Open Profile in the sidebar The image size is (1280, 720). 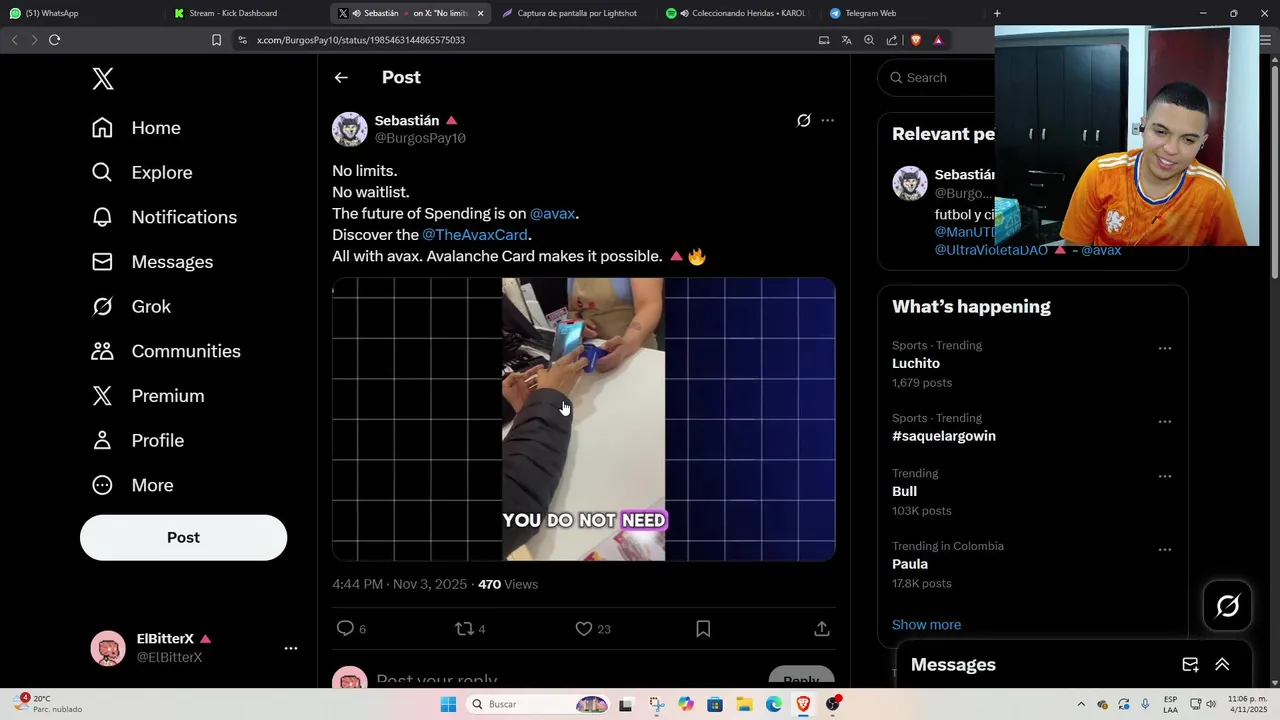coord(138,441)
